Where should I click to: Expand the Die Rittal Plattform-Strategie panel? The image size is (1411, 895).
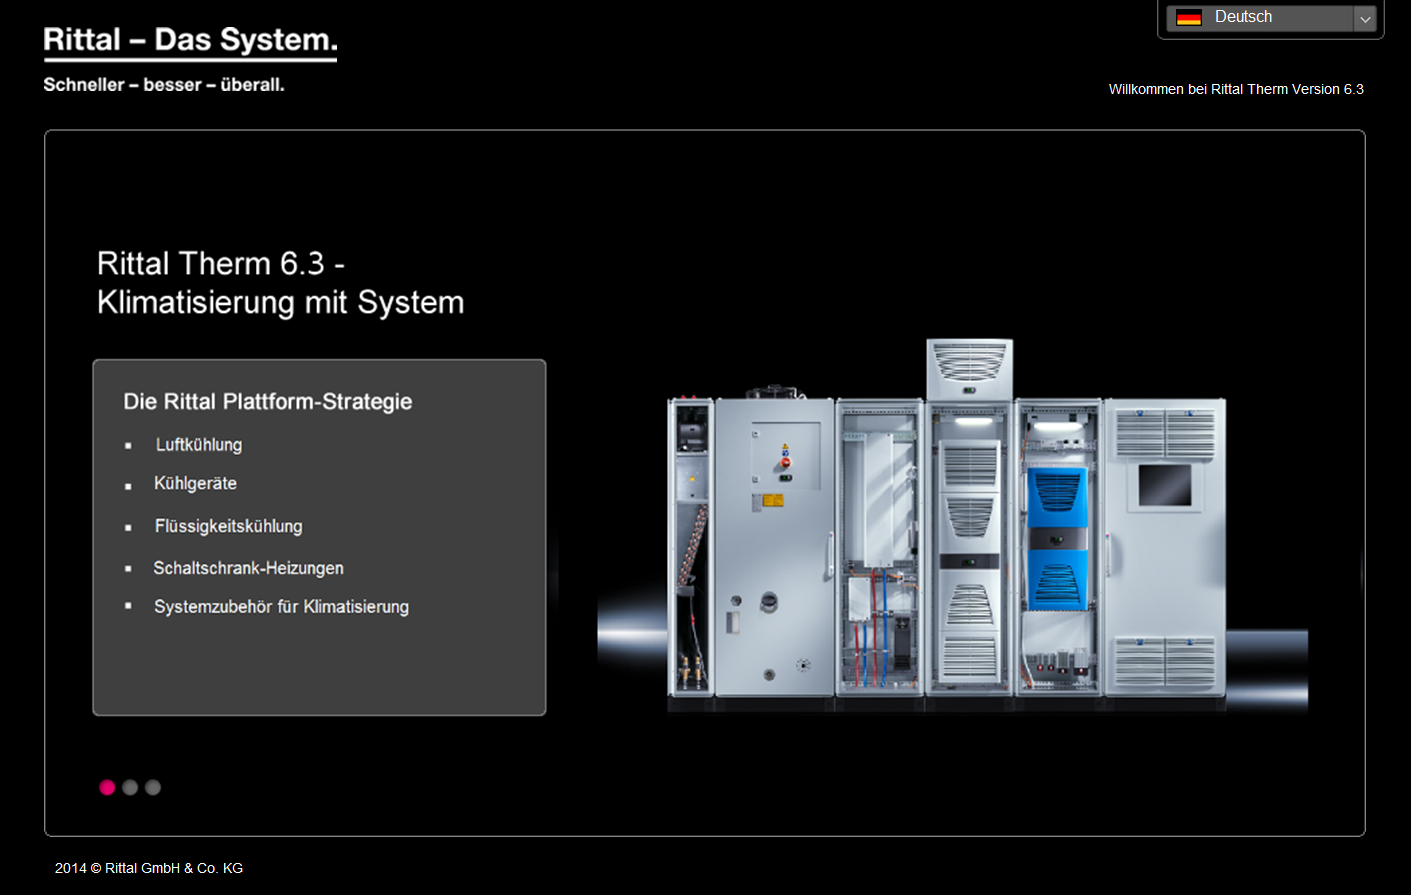click(267, 401)
